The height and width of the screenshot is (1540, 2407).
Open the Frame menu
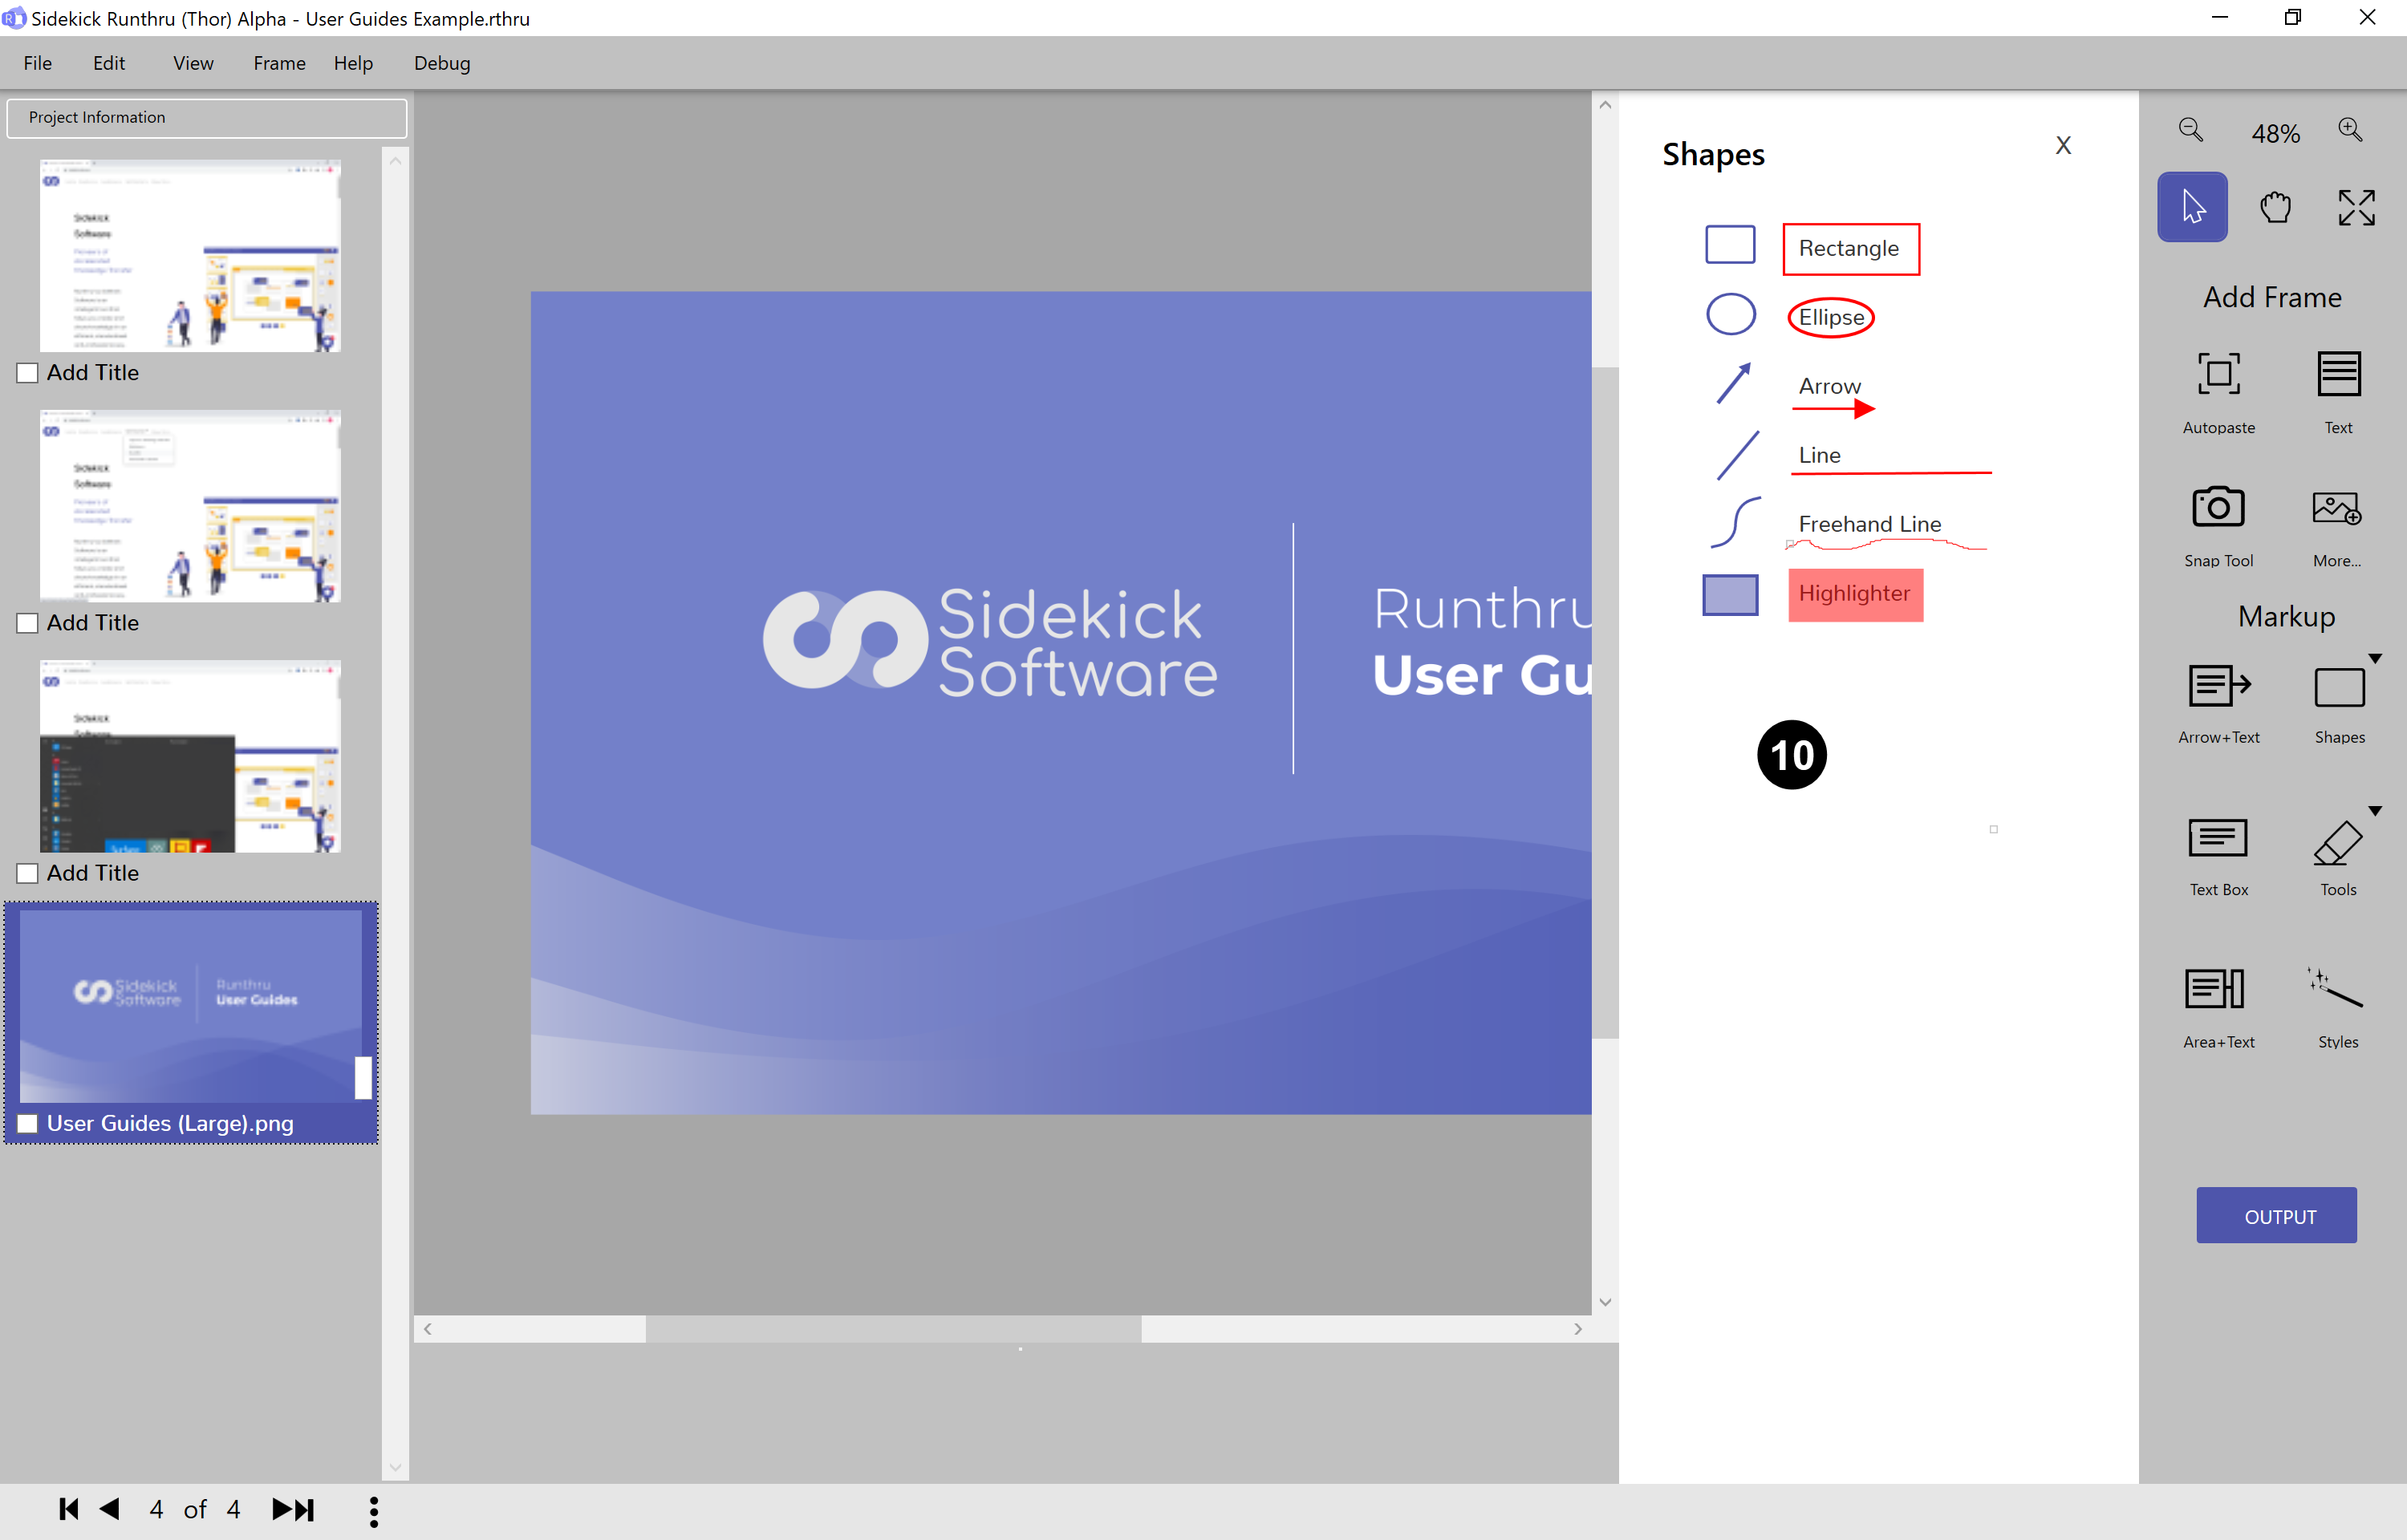279,63
